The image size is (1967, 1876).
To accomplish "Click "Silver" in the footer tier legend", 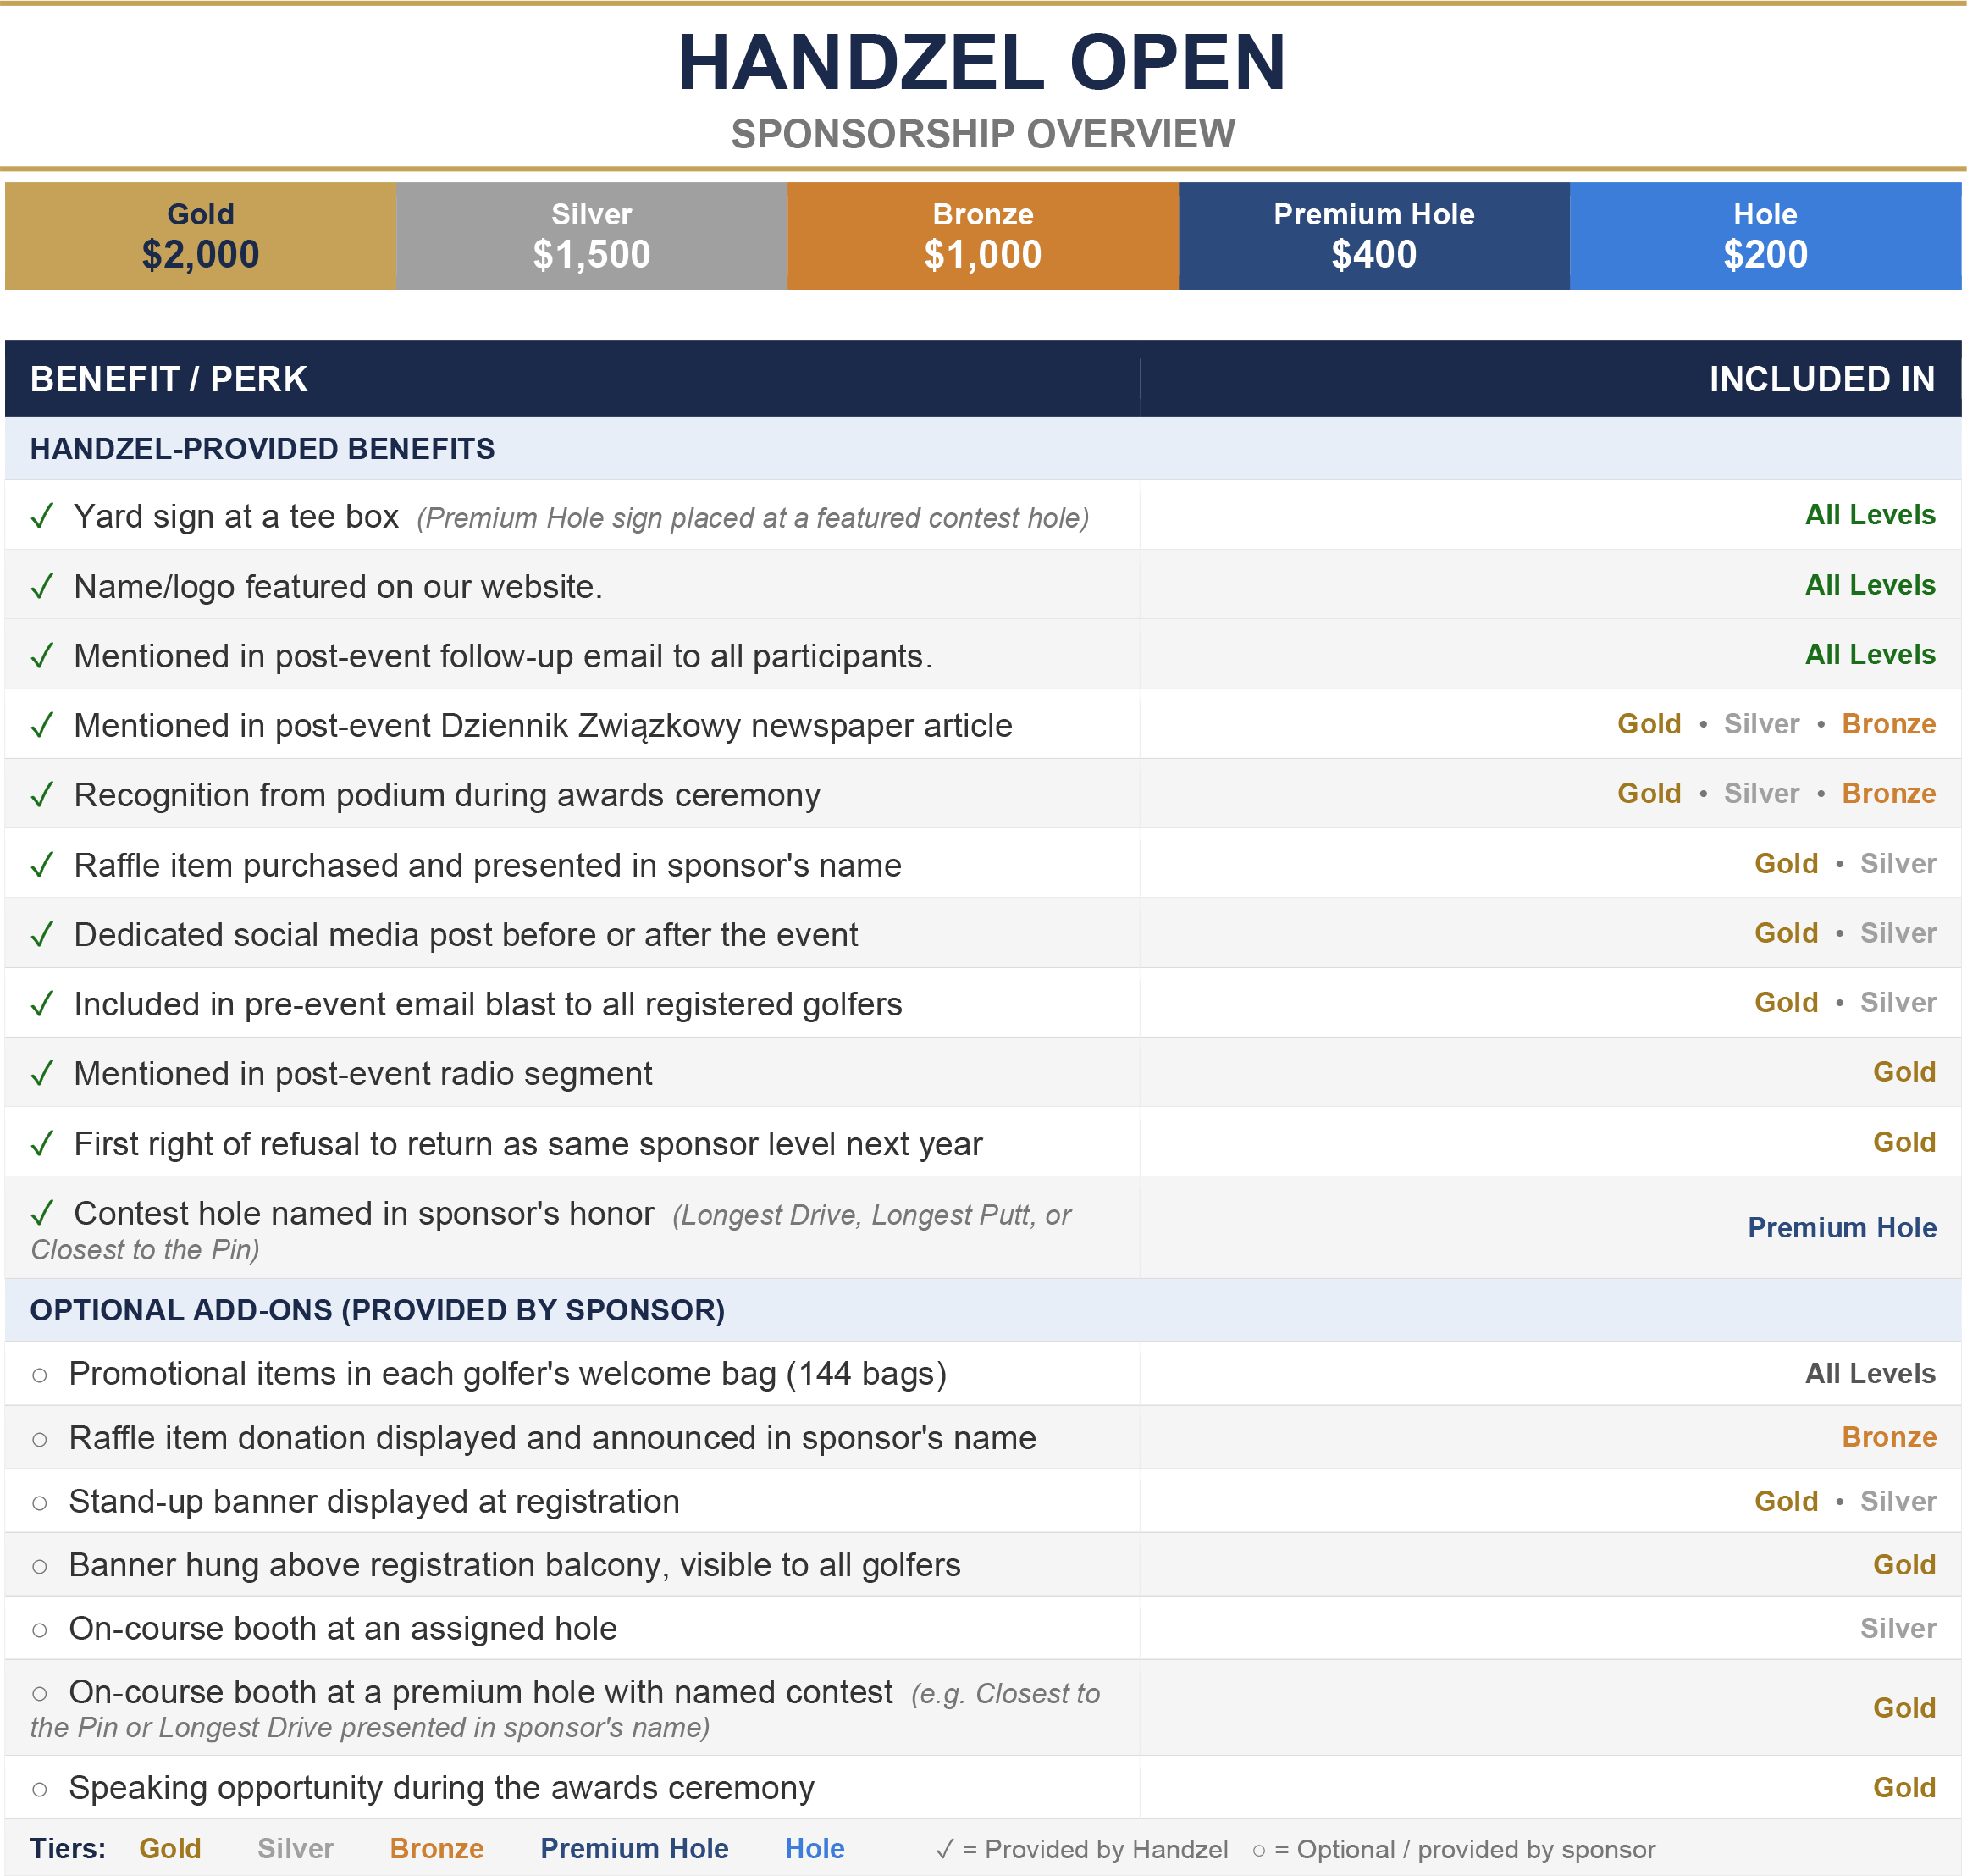I will click(x=295, y=1849).
